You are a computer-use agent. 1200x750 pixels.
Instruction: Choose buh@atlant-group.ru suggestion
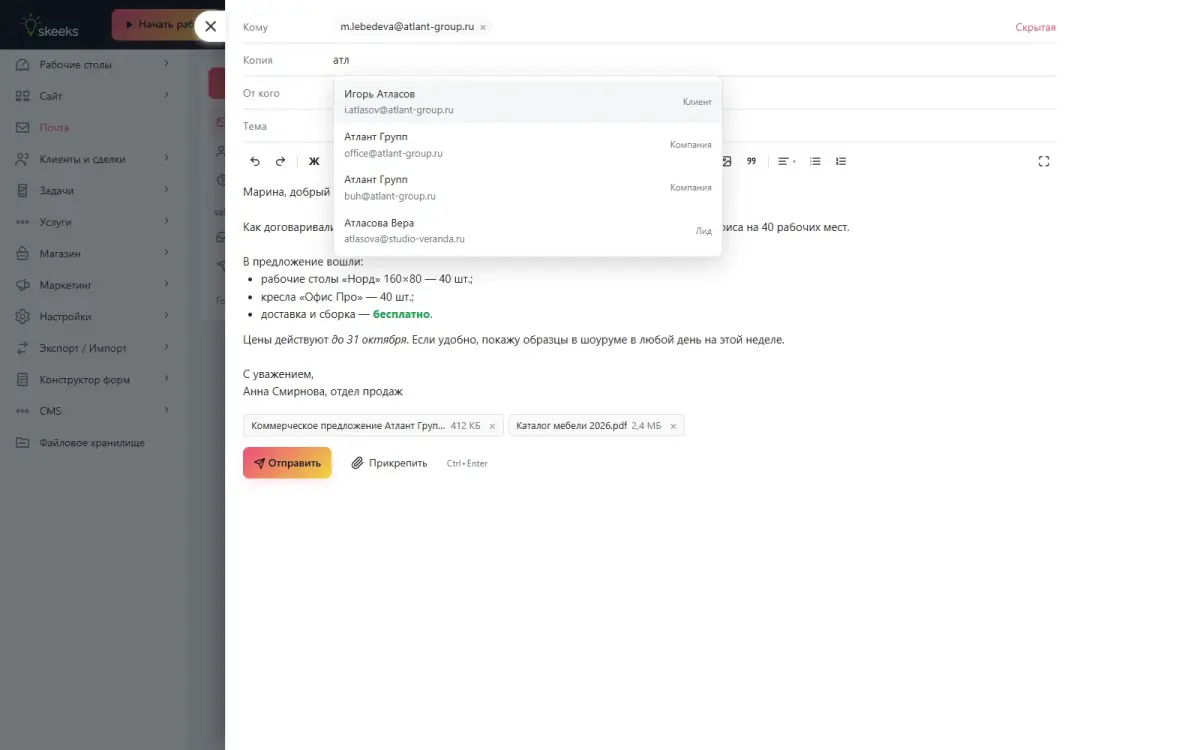[x=528, y=188]
